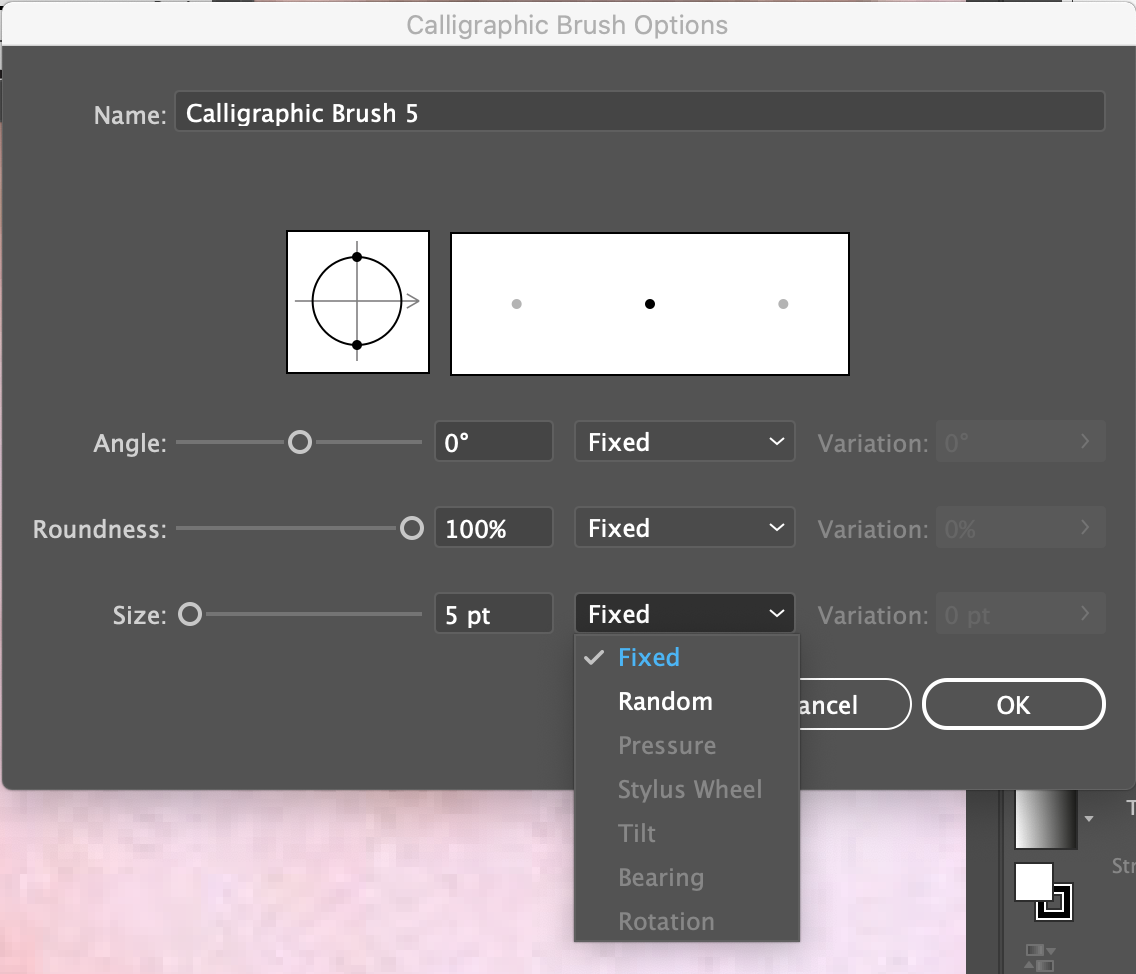Click the brush Name input field

(x=640, y=111)
